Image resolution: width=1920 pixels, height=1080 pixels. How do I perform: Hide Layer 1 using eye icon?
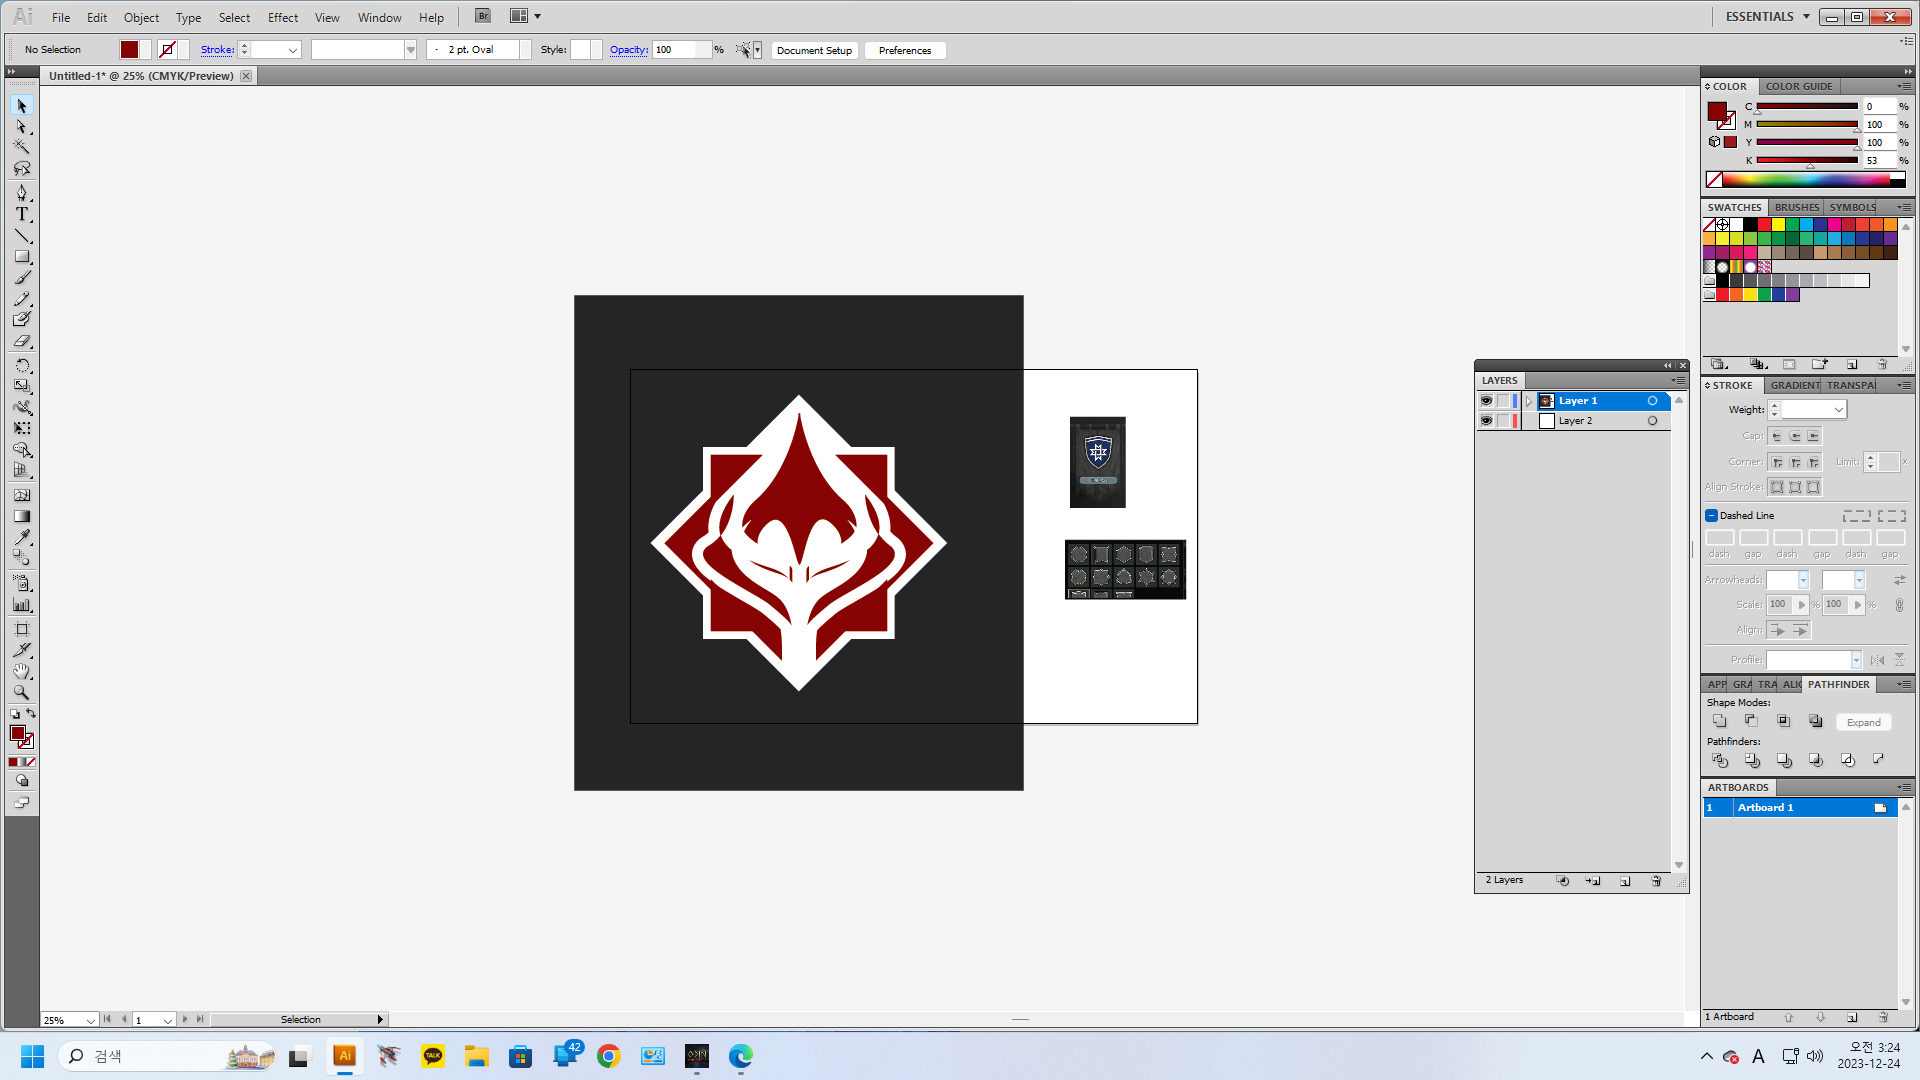(1486, 401)
